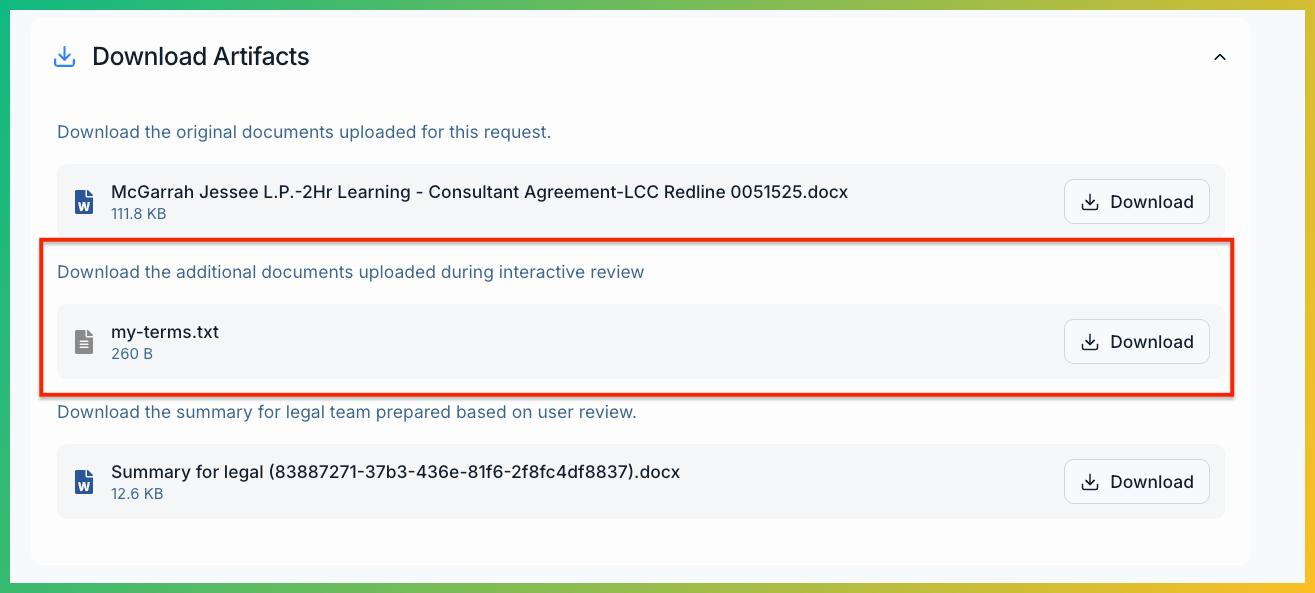Image resolution: width=1315 pixels, height=593 pixels.
Task: Click the additional documents interactive review text
Action: click(x=350, y=272)
